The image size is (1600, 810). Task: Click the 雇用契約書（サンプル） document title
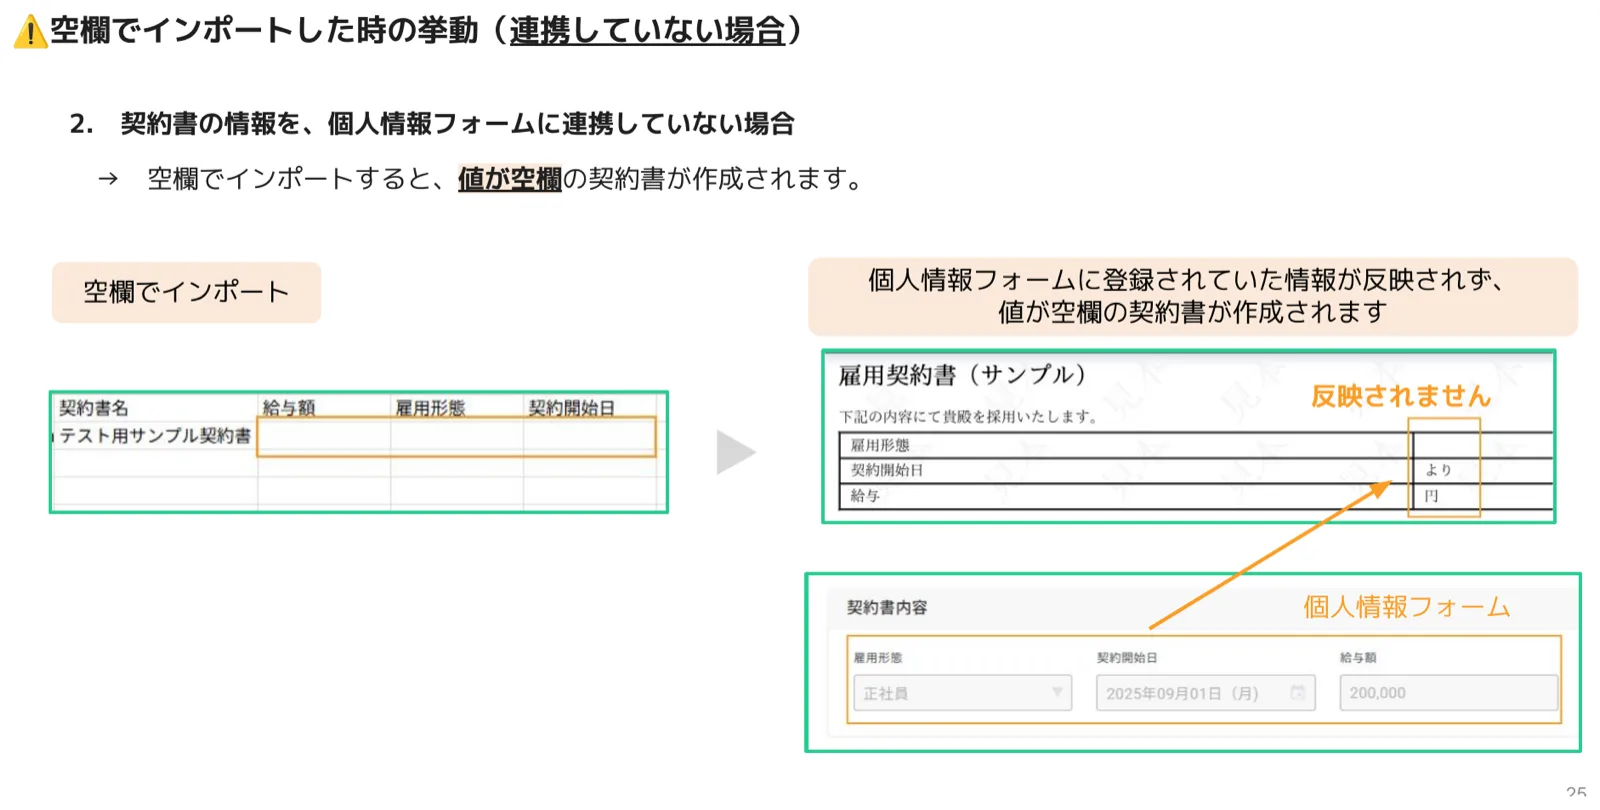coord(962,375)
